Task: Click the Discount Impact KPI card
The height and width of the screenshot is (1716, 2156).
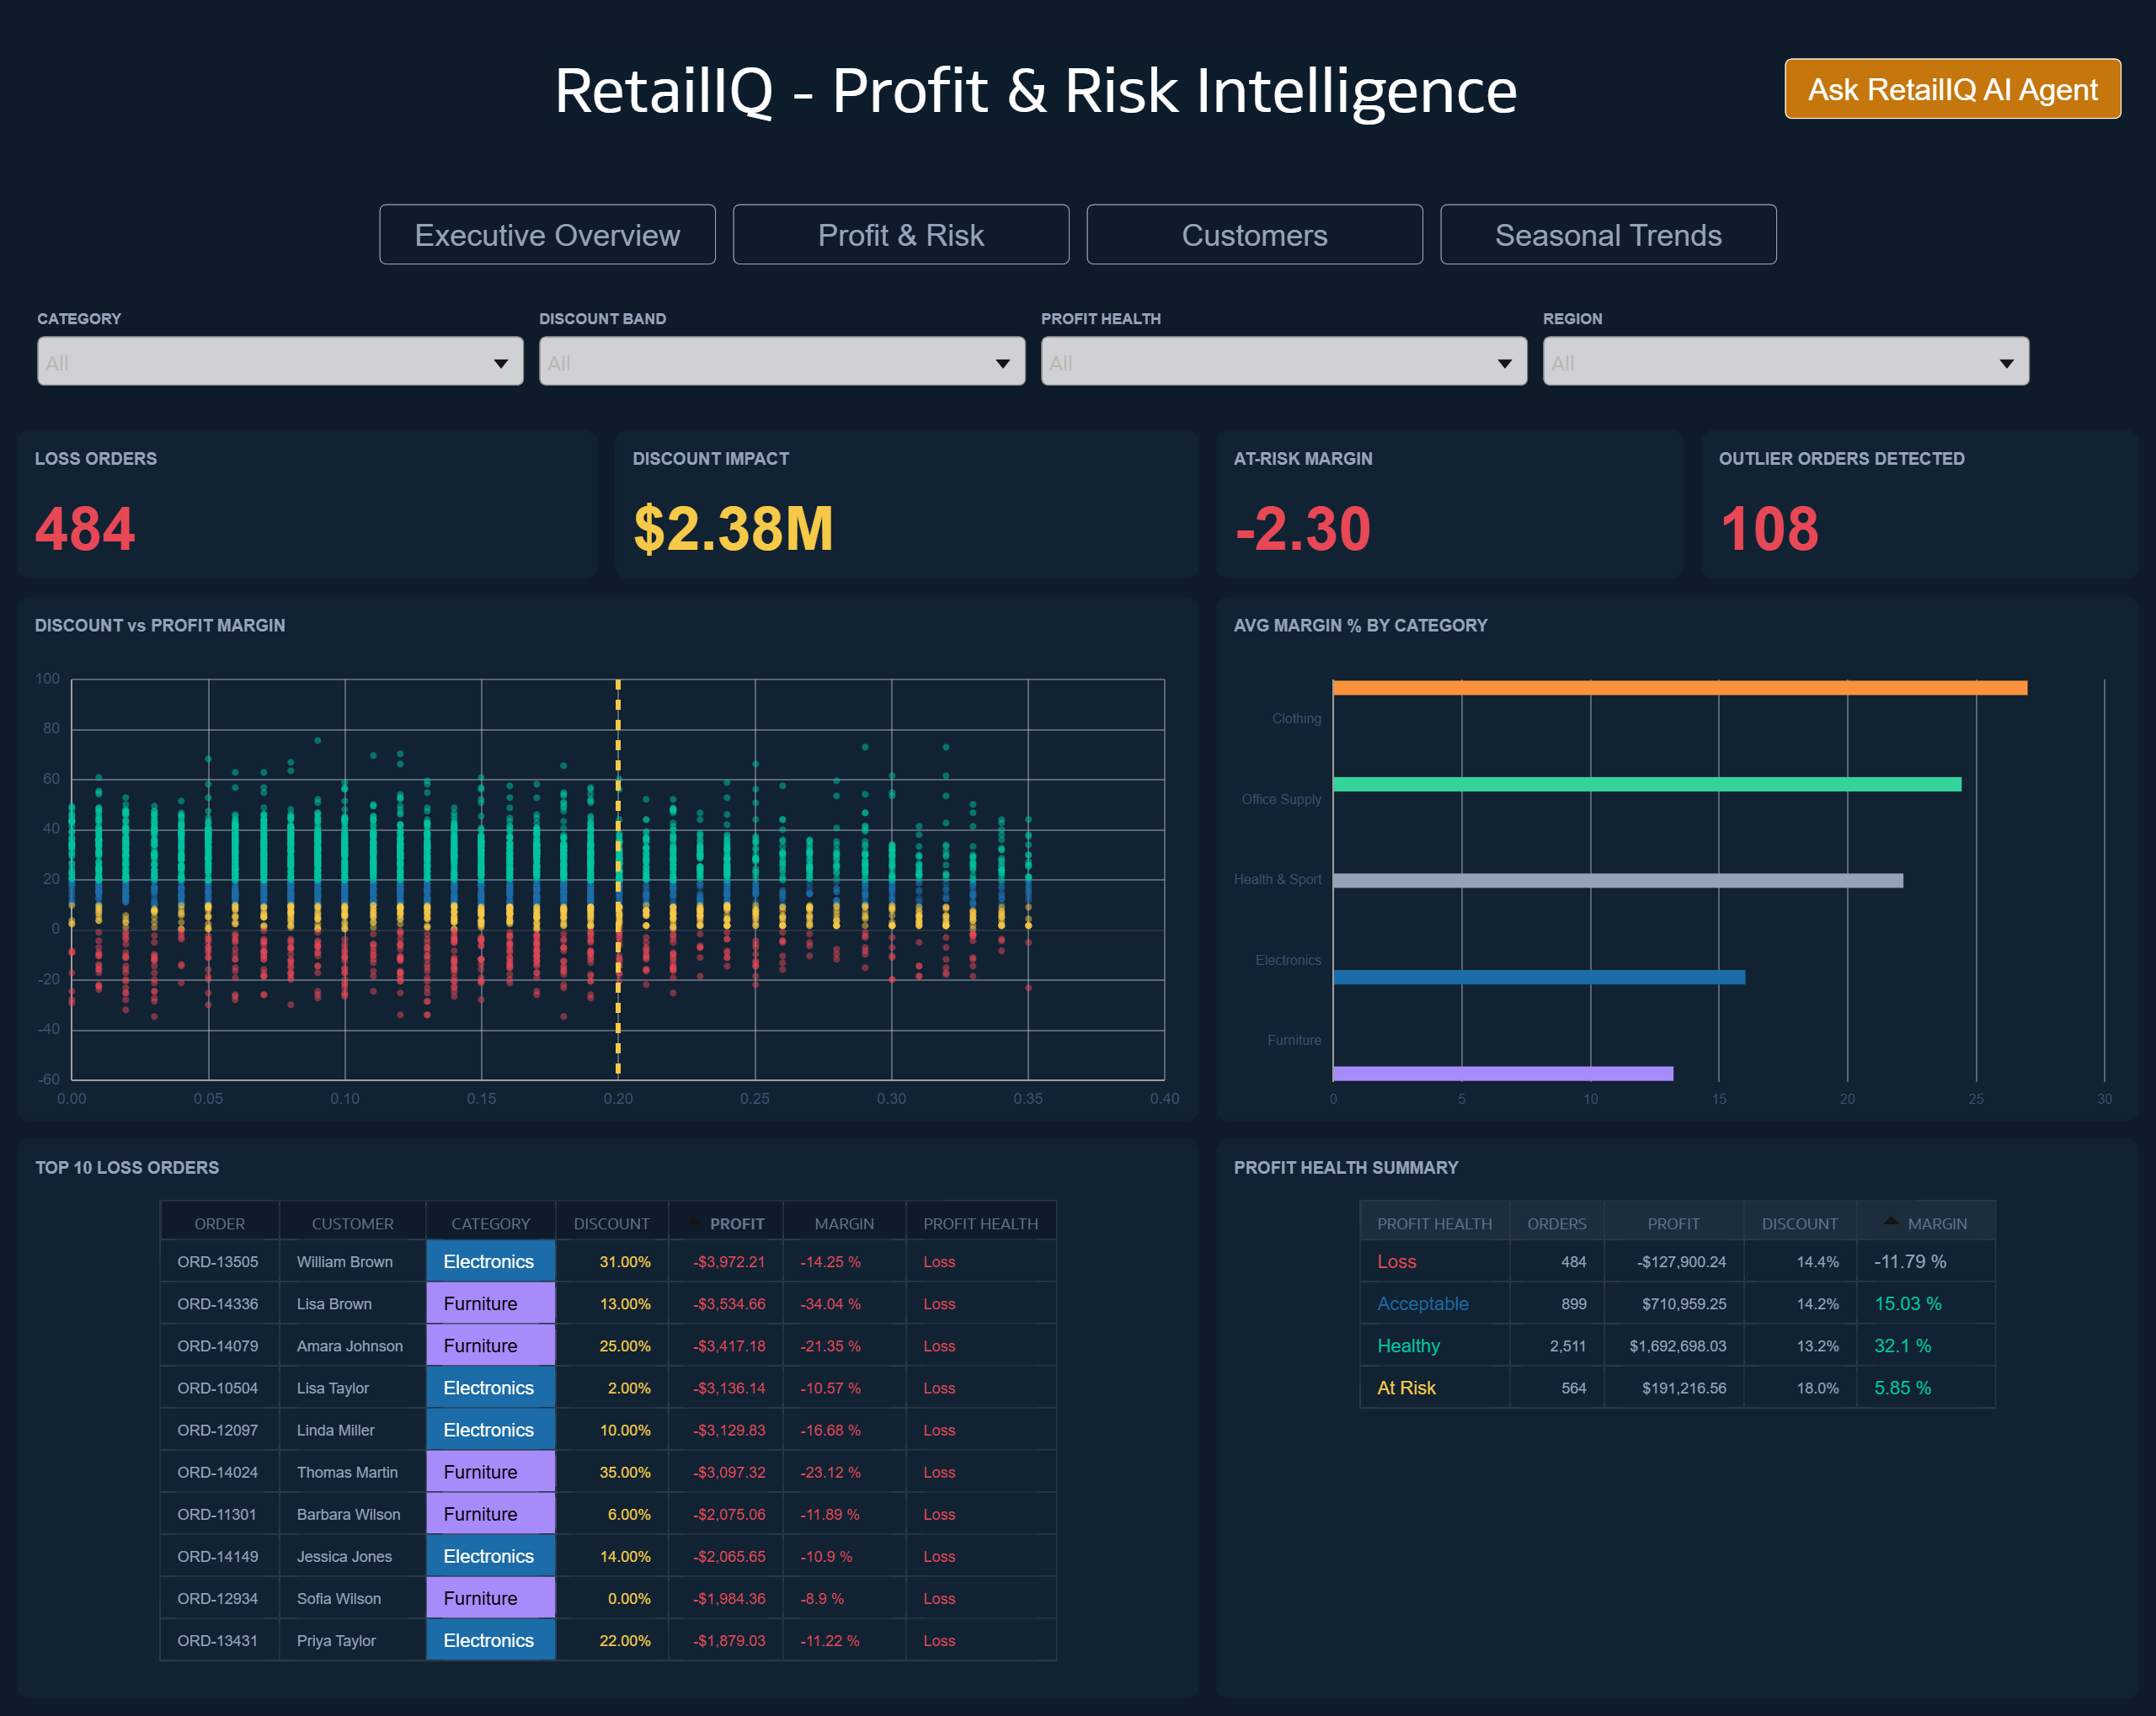Action: coord(905,504)
